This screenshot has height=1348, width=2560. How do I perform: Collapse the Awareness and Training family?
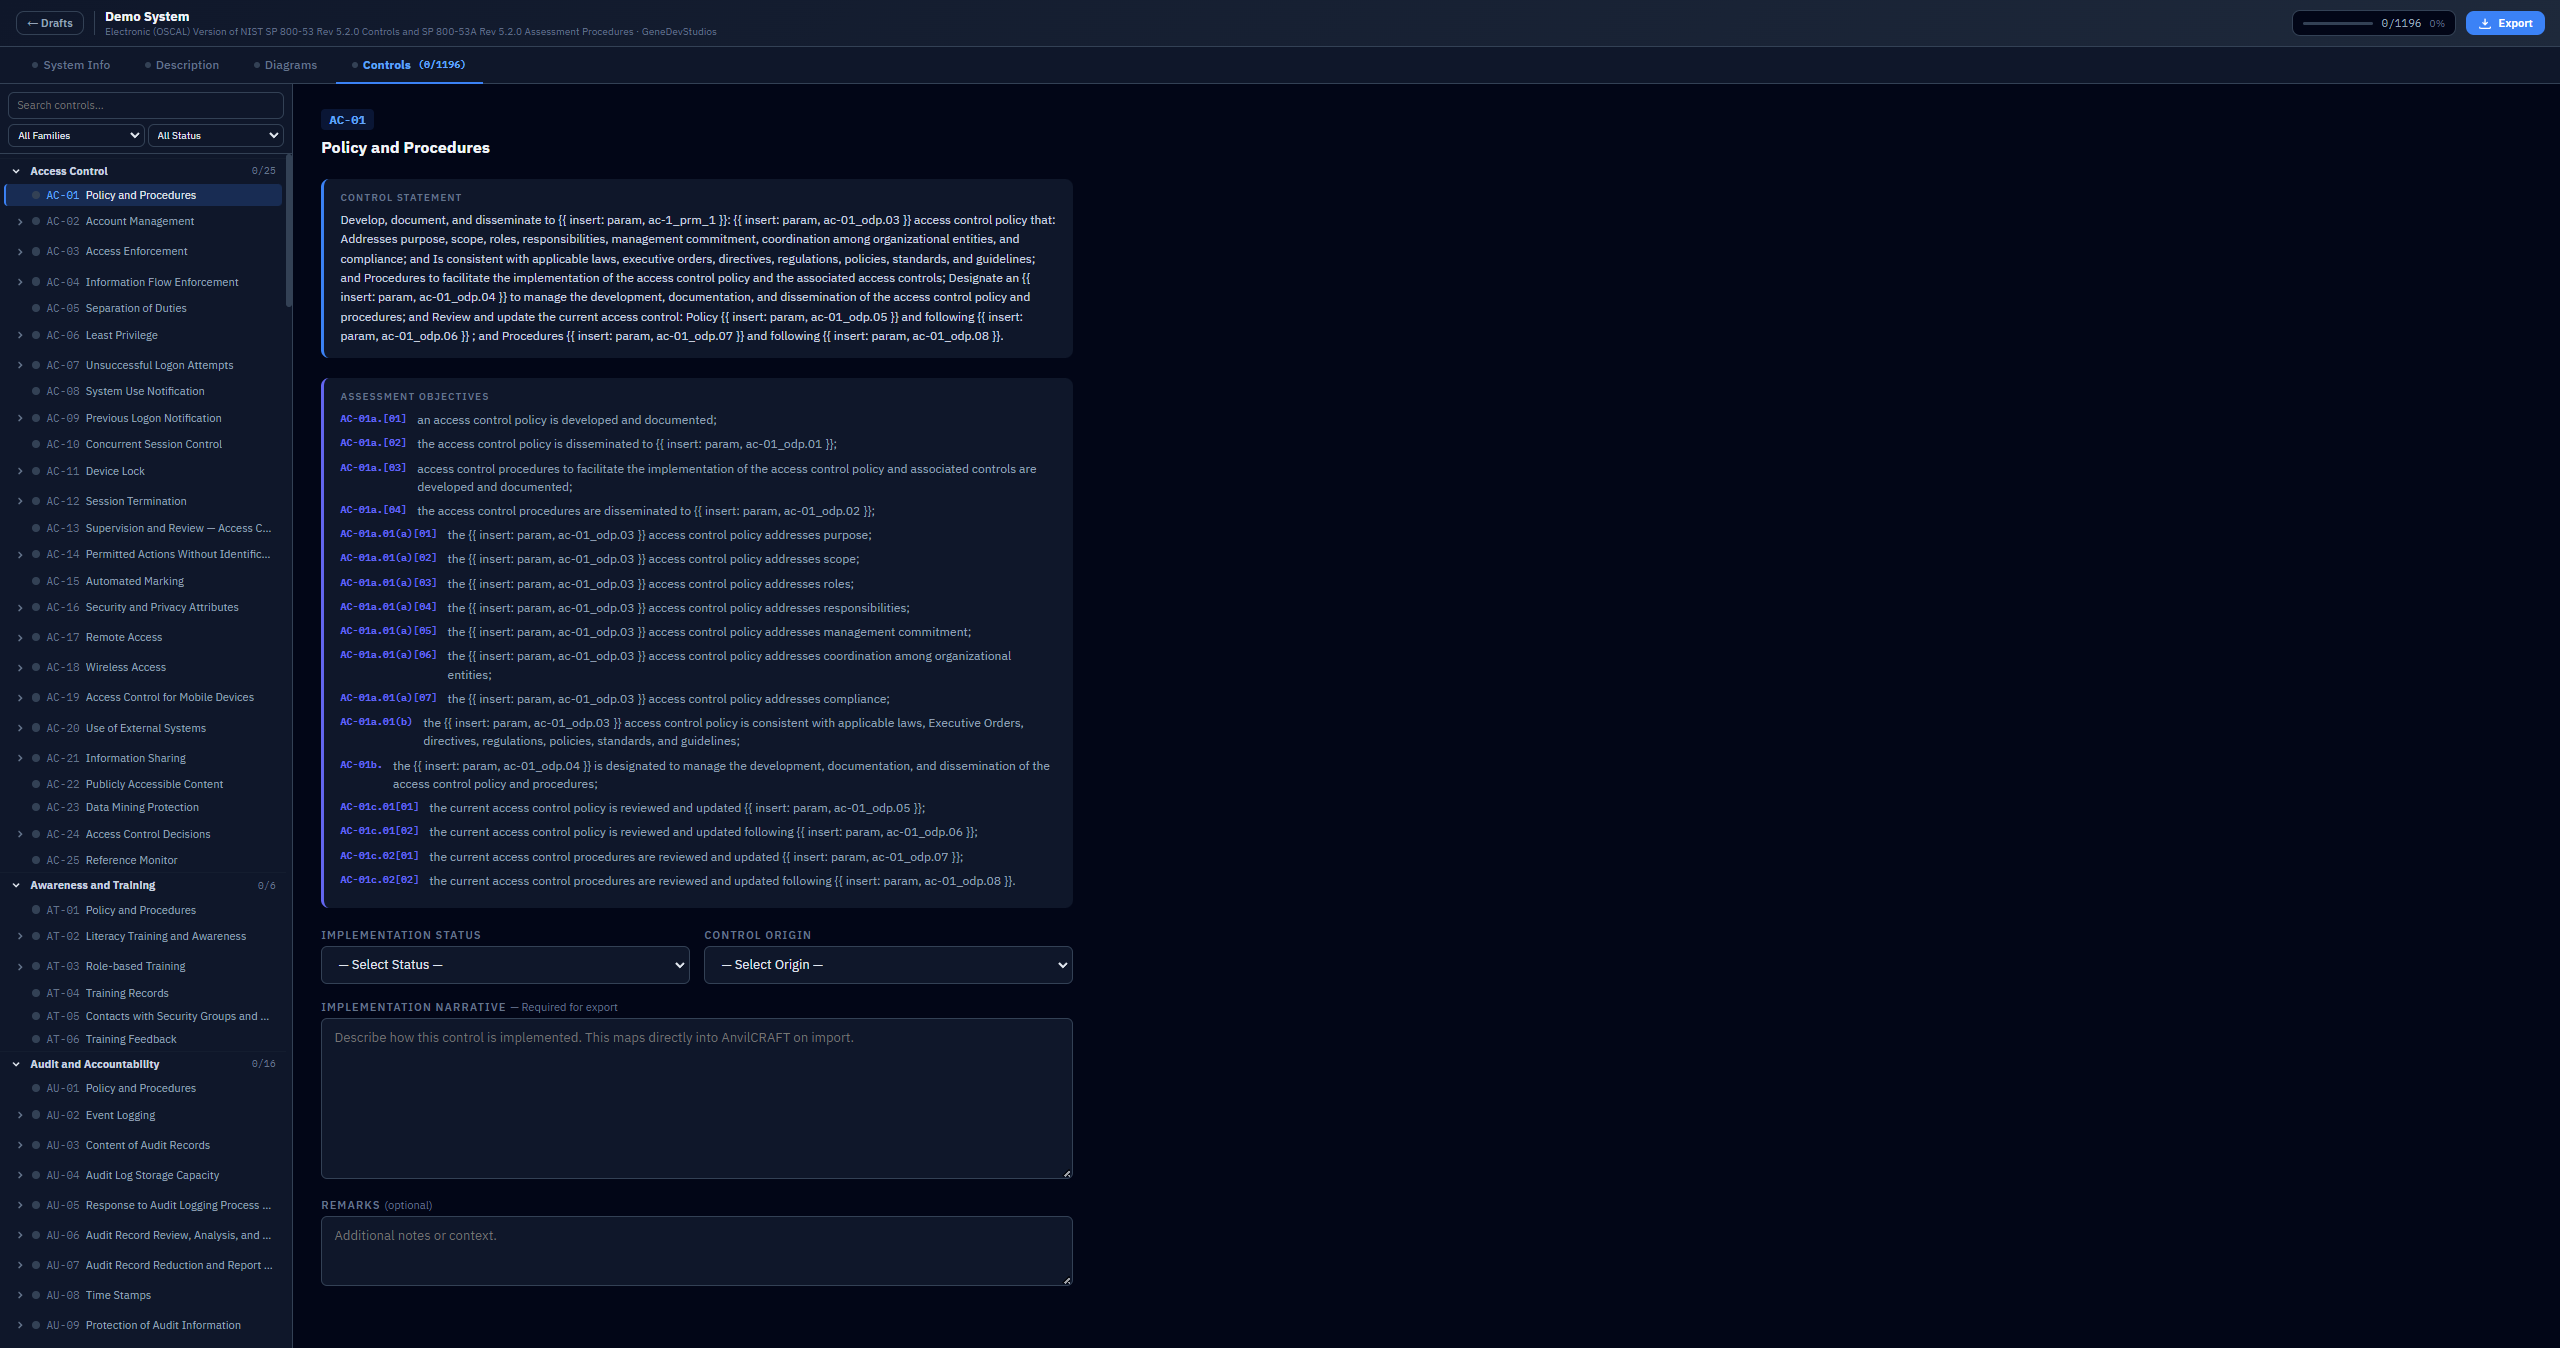pyautogui.click(x=16, y=885)
